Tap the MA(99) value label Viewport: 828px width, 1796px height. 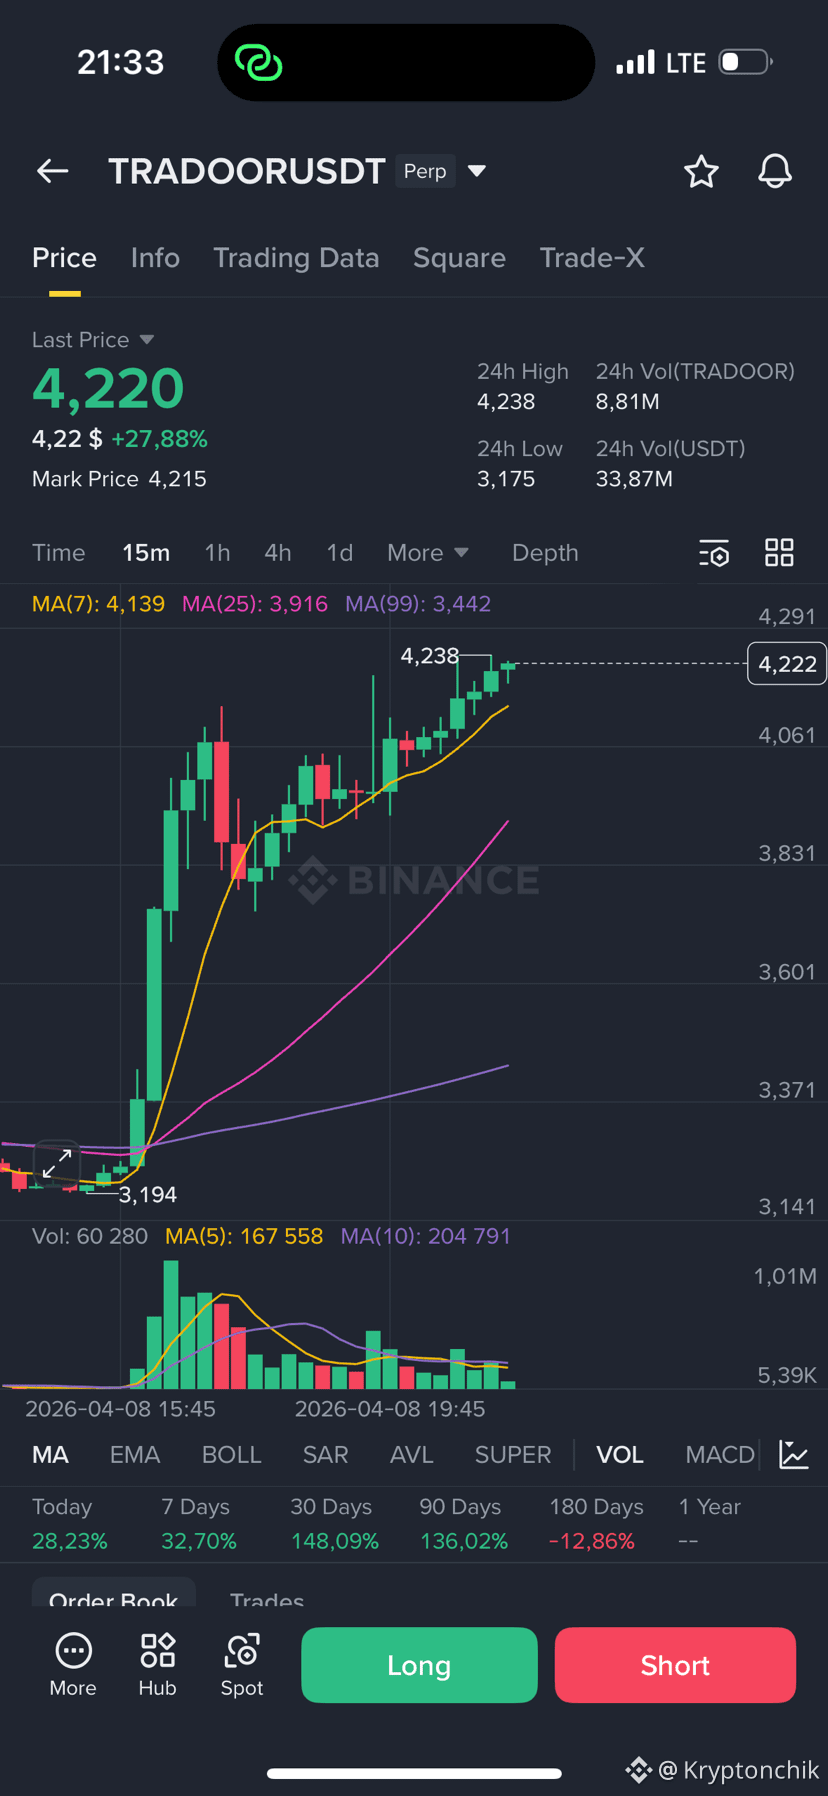tap(418, 604)
